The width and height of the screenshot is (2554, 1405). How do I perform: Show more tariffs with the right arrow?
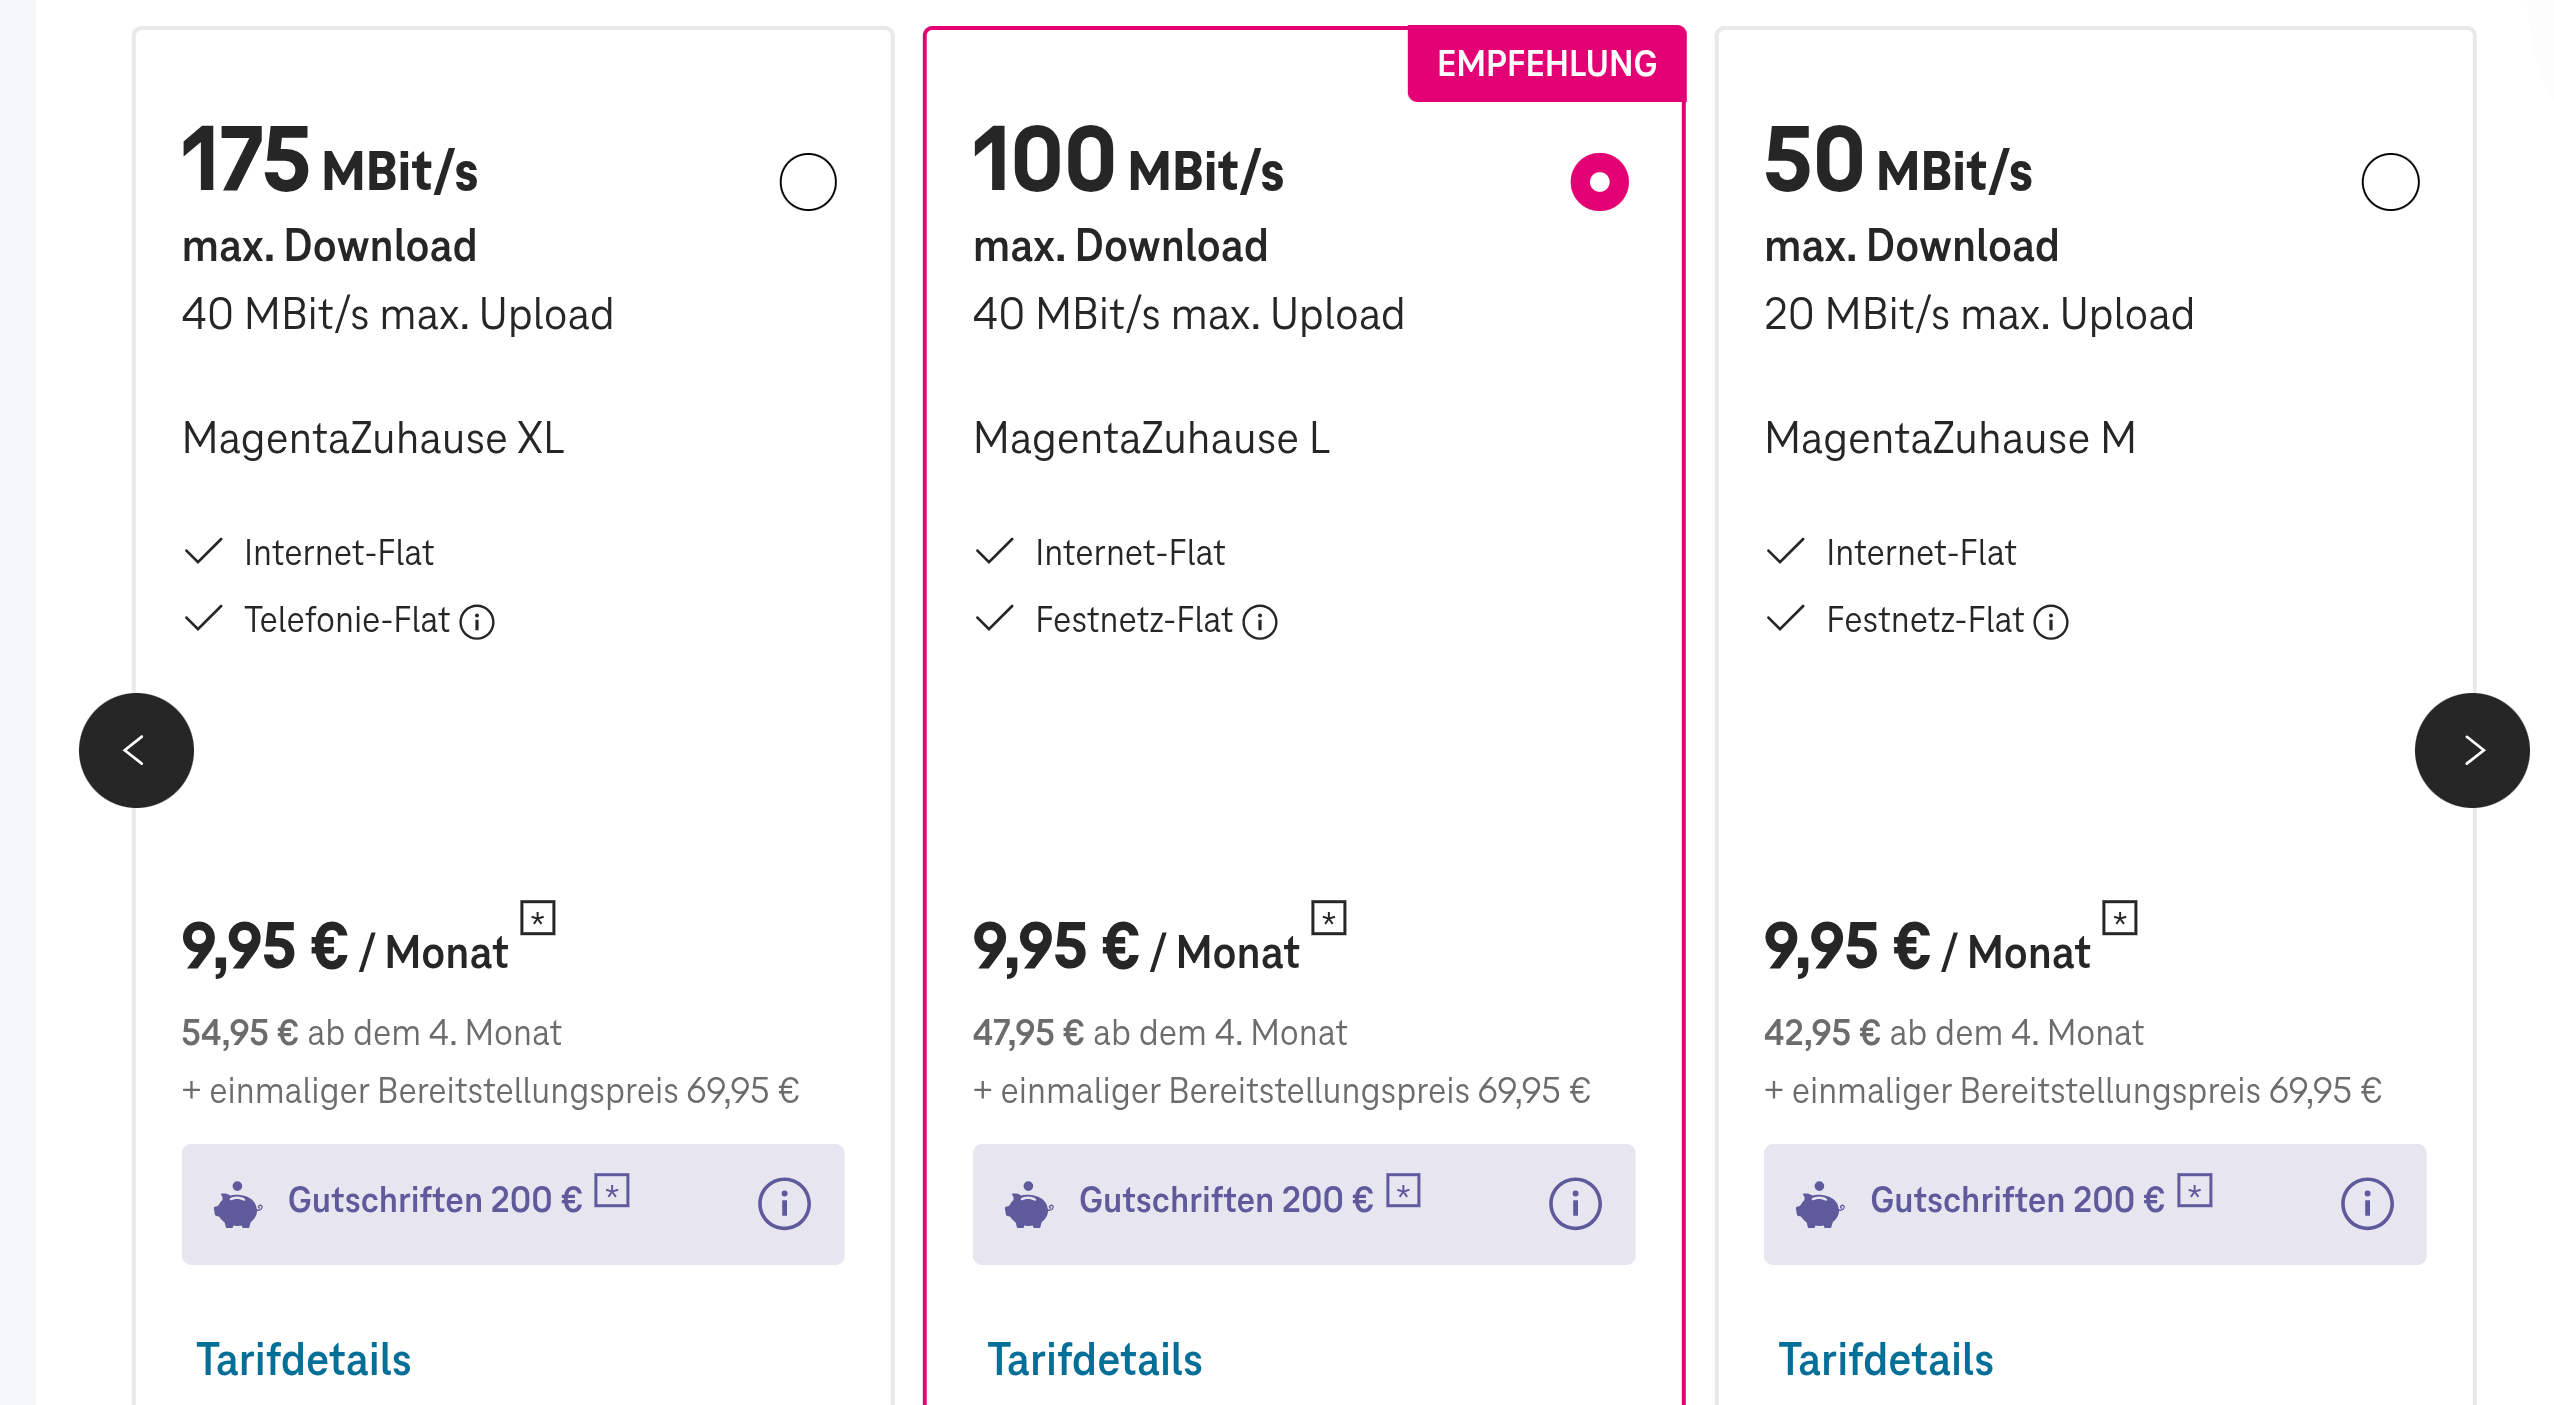click(2474, 750)
